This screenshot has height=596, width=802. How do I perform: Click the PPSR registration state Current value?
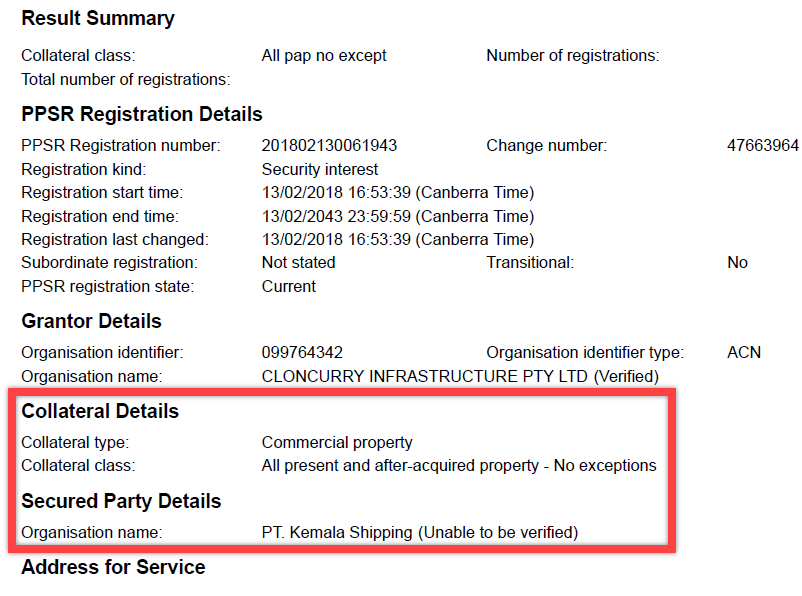click(x=288, y=286)
